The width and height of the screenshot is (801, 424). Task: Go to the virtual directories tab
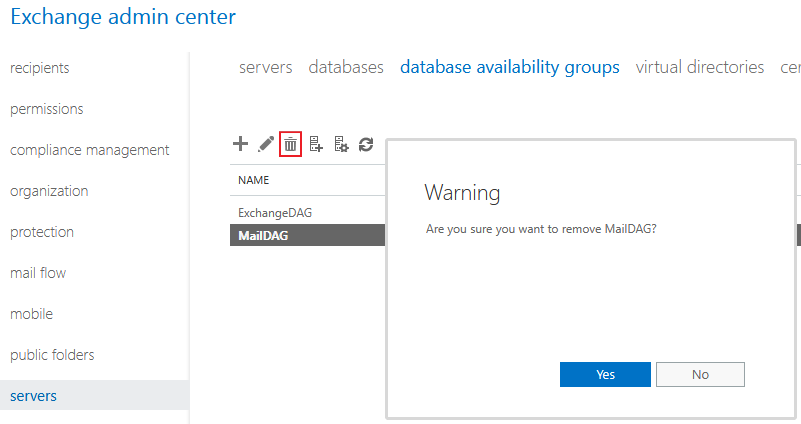tap(700, 67)
